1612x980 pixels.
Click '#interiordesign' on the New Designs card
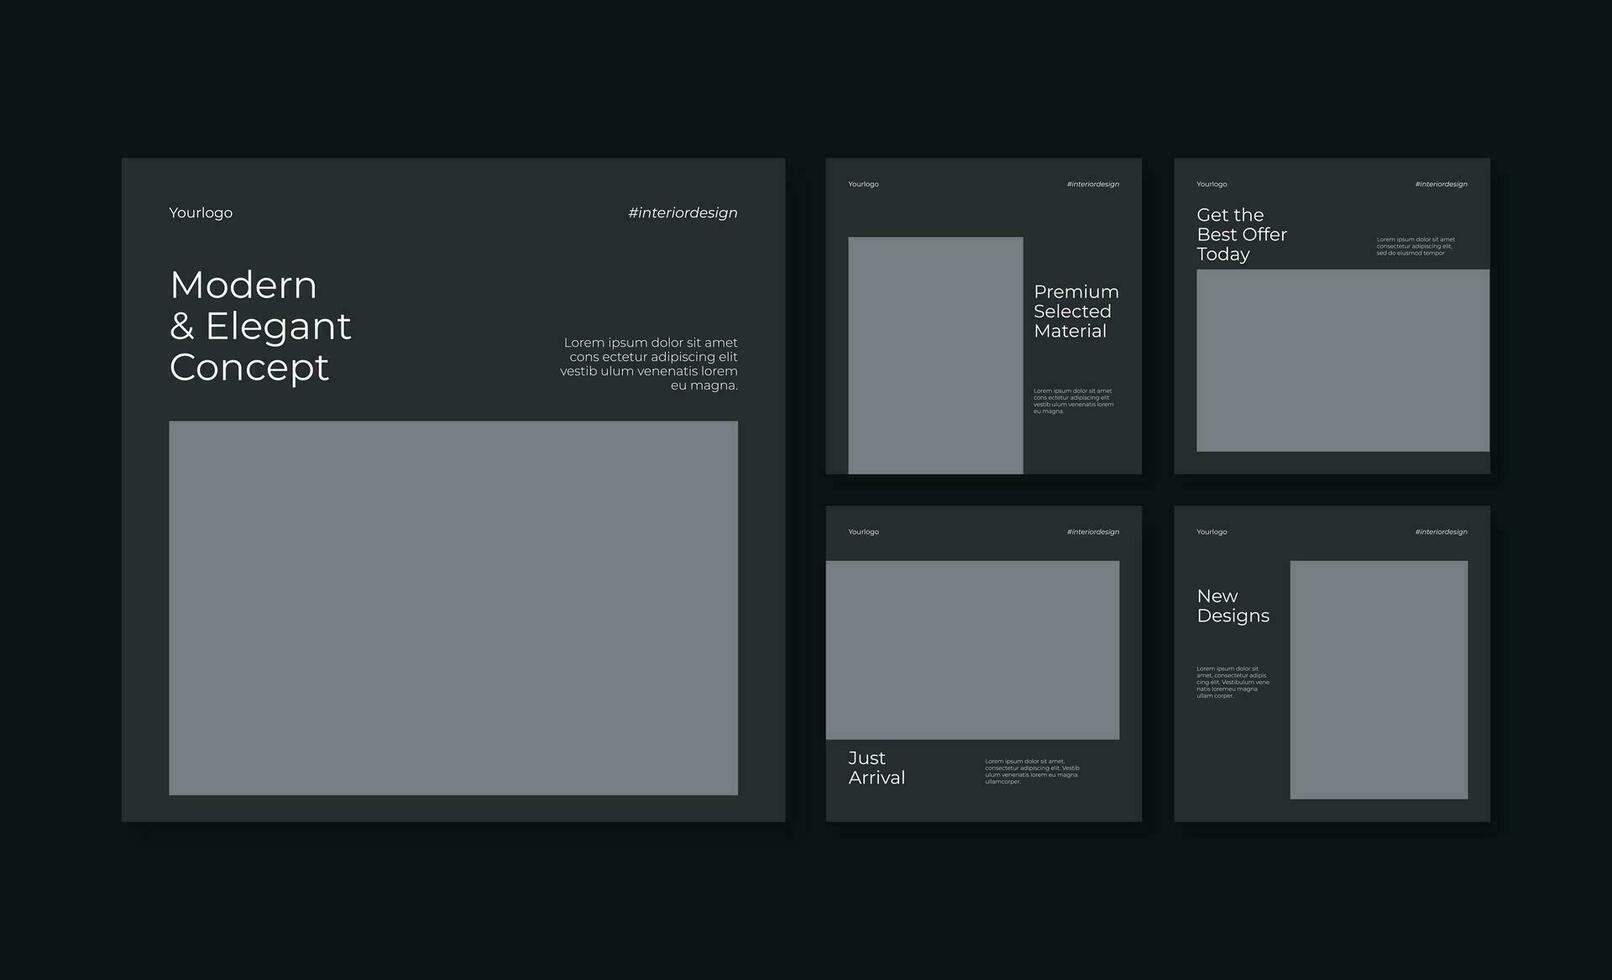point(1441,532)
